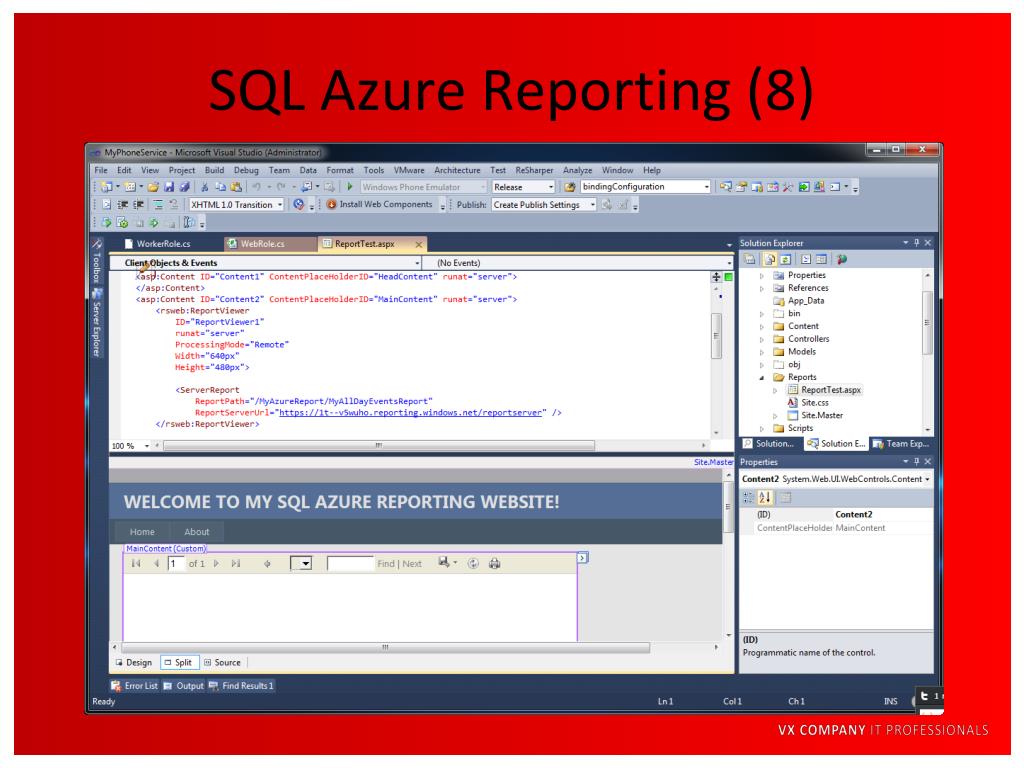Click Solution Explorer Properties icon

point(750,259)
